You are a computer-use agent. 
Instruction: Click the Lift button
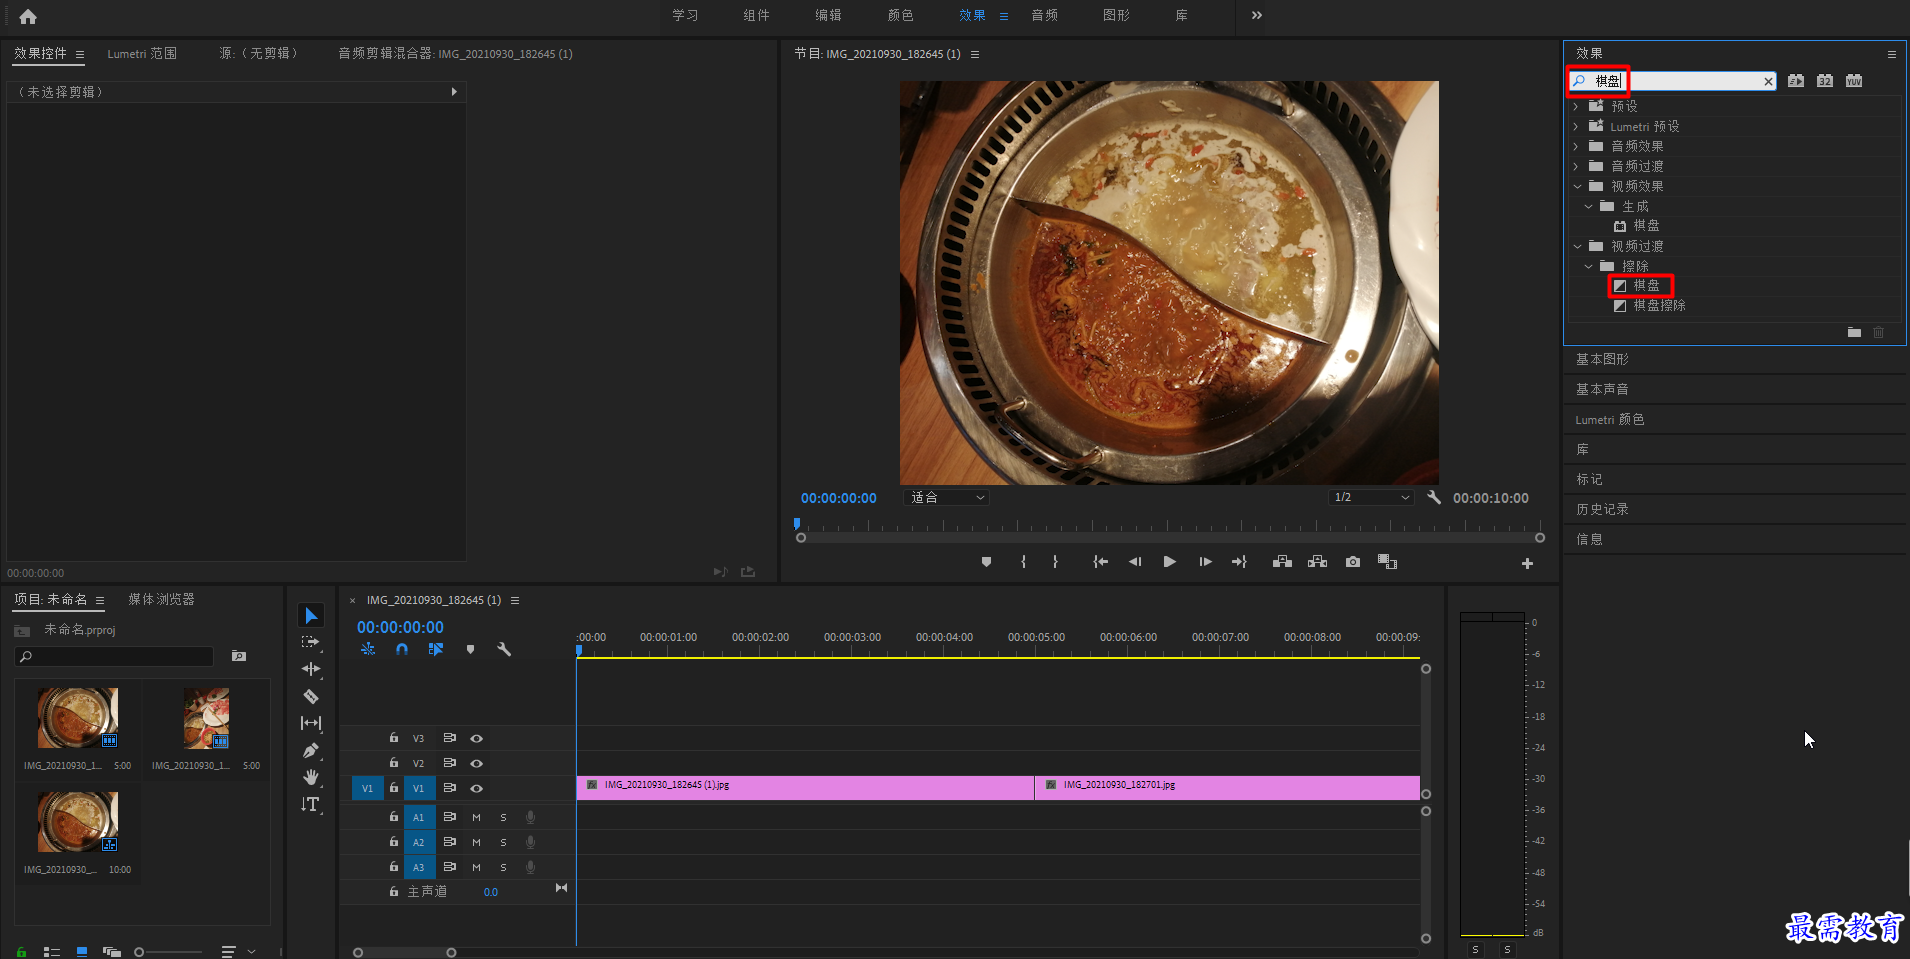tap(1282, 562)
